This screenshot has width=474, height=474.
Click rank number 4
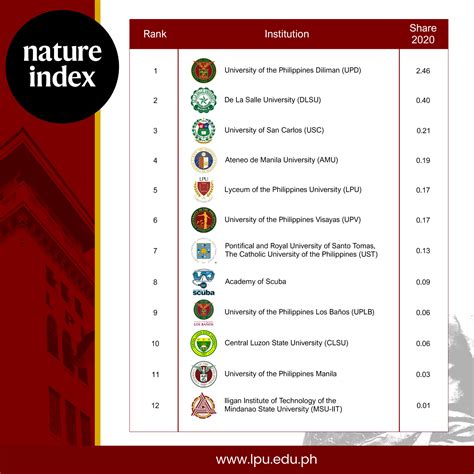point(155,160)
